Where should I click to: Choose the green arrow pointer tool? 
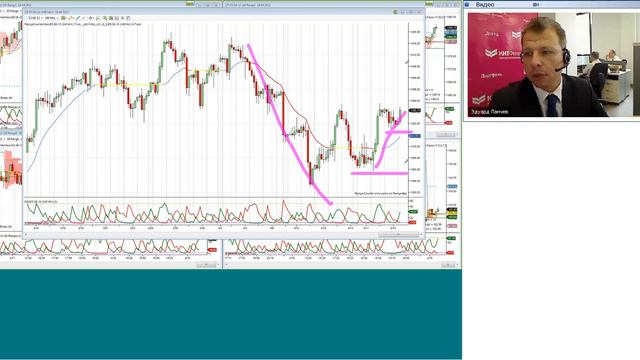98,18
